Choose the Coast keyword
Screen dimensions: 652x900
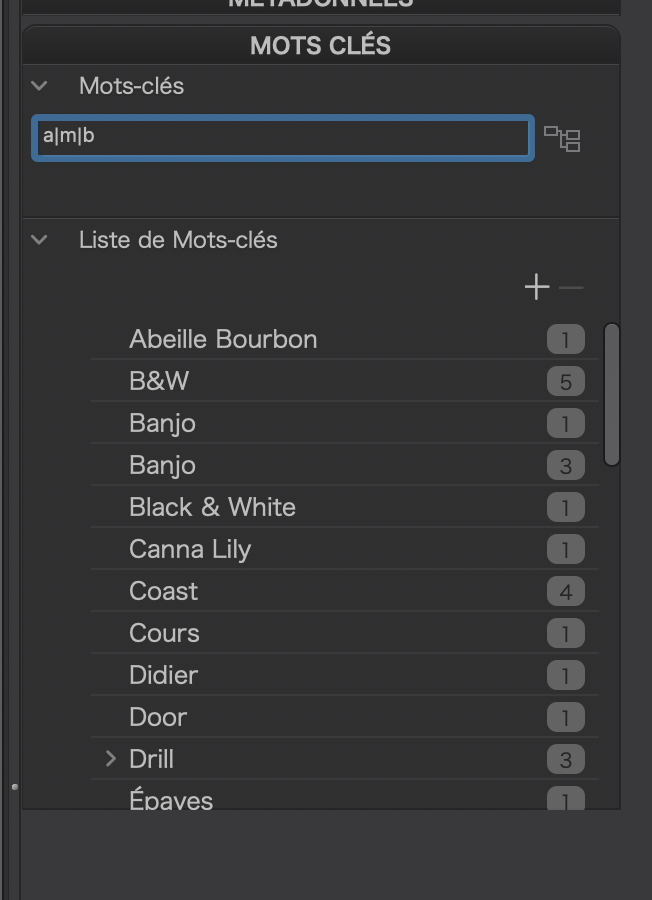(164, 591)
